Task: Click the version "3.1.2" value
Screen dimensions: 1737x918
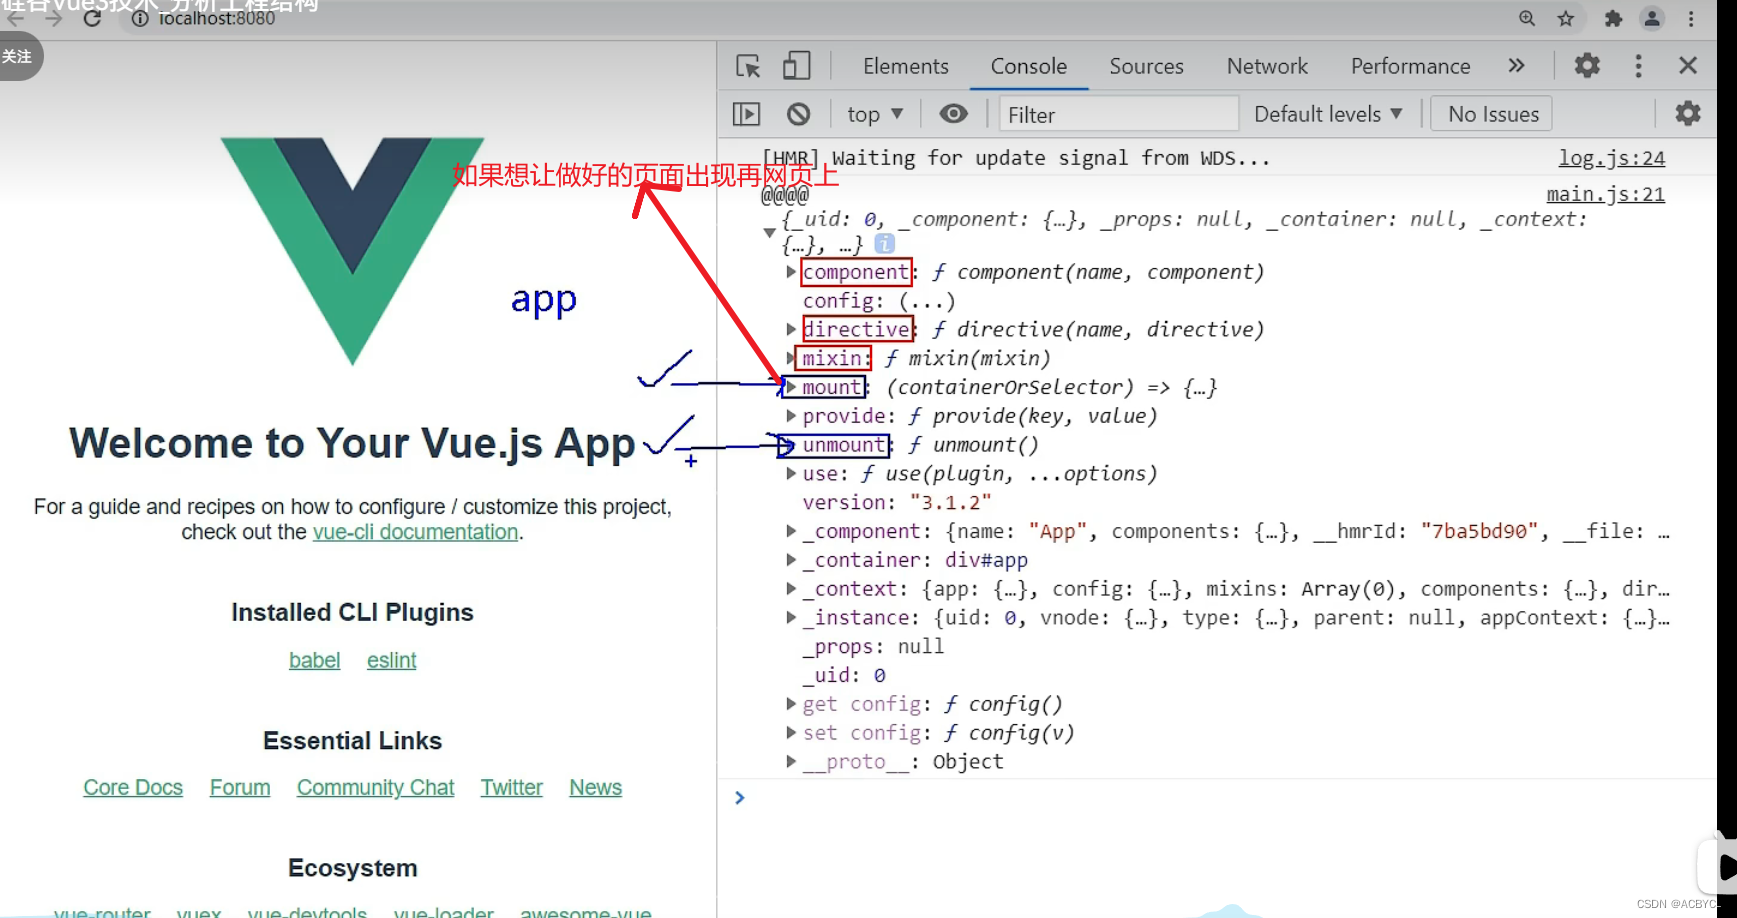Action: coord(950,502)
